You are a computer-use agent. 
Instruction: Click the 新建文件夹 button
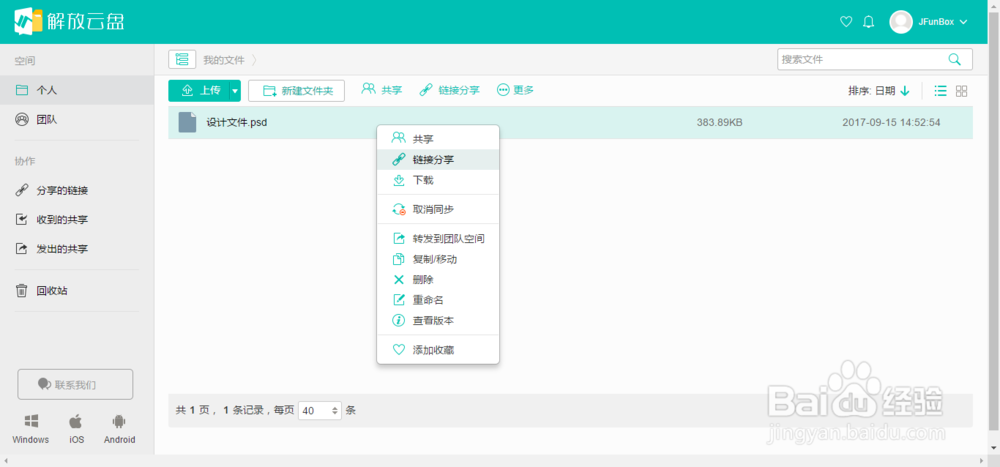297,91
